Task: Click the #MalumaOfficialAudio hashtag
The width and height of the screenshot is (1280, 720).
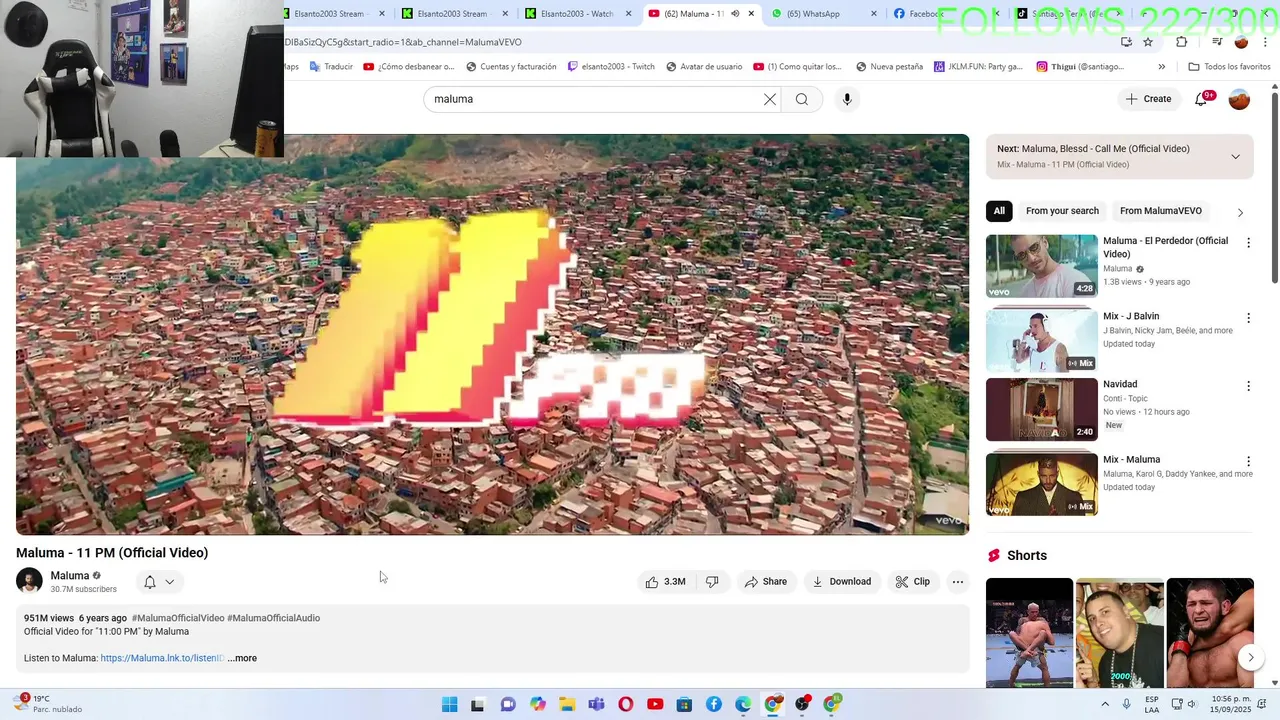Action: [273, 618]
